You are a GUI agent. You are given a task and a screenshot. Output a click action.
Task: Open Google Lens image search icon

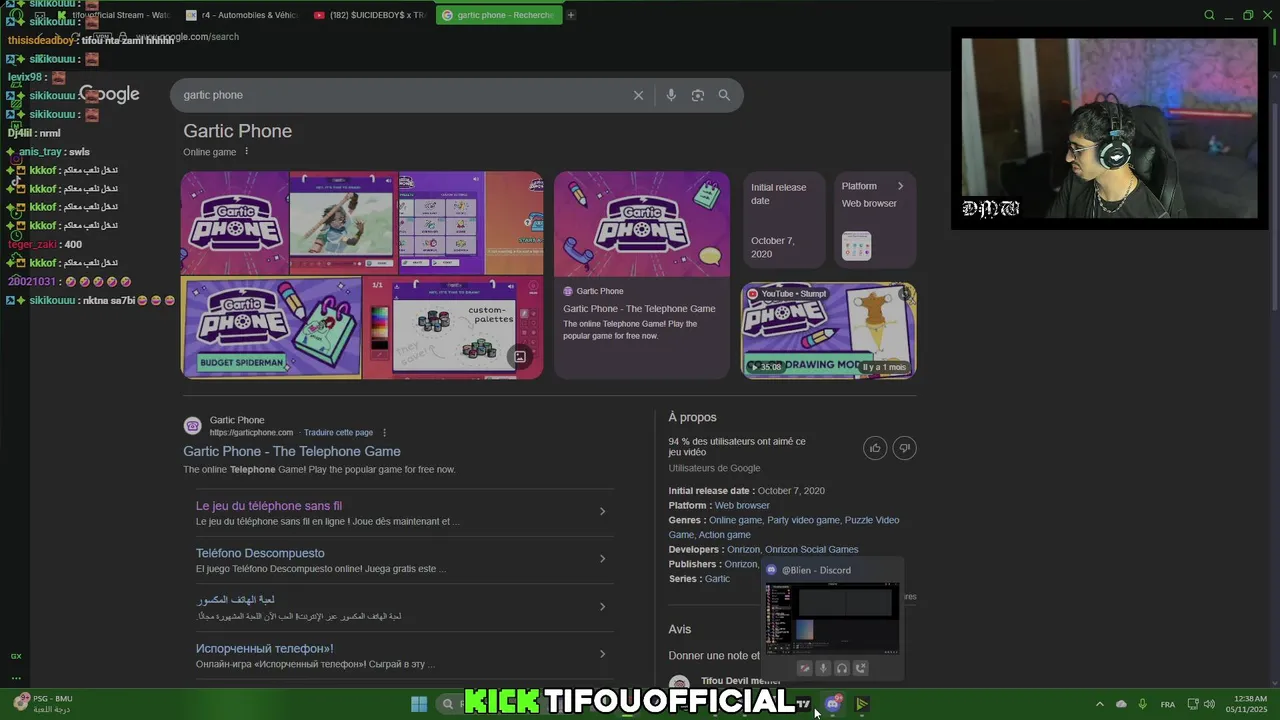698,95
